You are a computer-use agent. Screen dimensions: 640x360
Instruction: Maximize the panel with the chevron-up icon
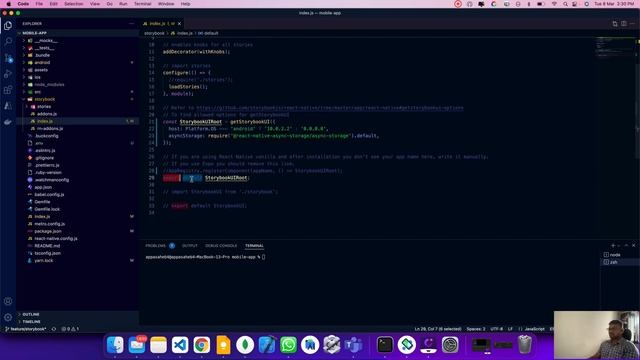pos(626,246)
